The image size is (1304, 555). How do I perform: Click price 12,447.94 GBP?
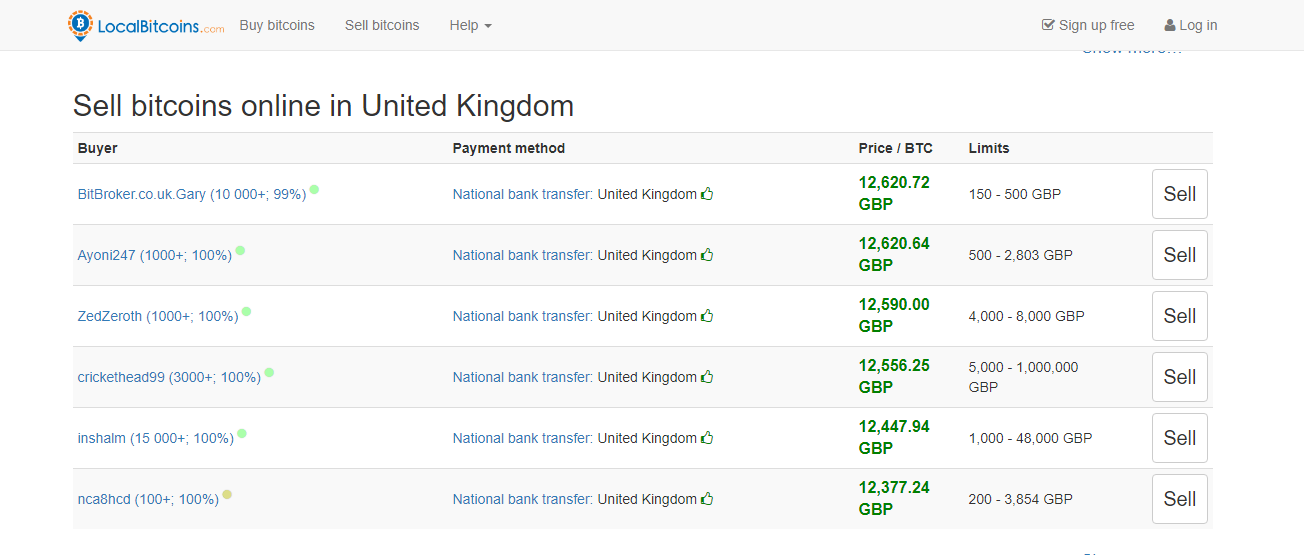tap(894, 437)
